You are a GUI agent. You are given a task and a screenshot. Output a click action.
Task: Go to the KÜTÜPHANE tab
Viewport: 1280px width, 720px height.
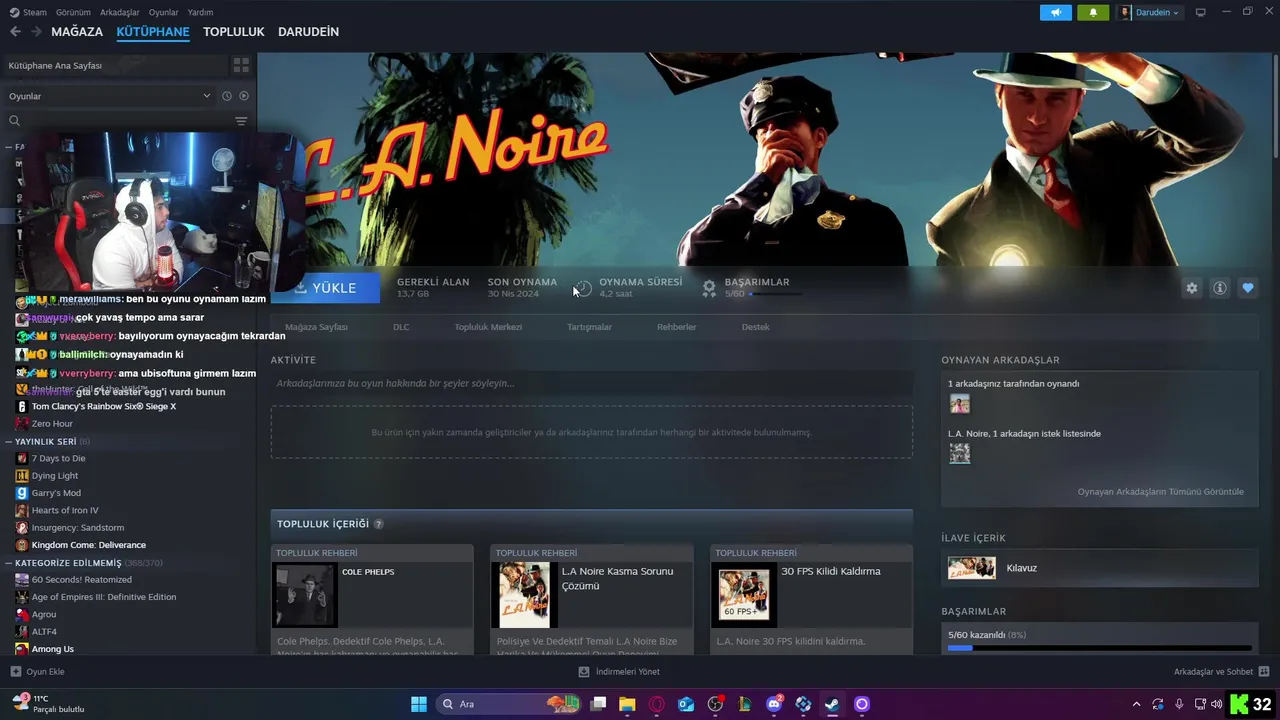coord(153,32)
